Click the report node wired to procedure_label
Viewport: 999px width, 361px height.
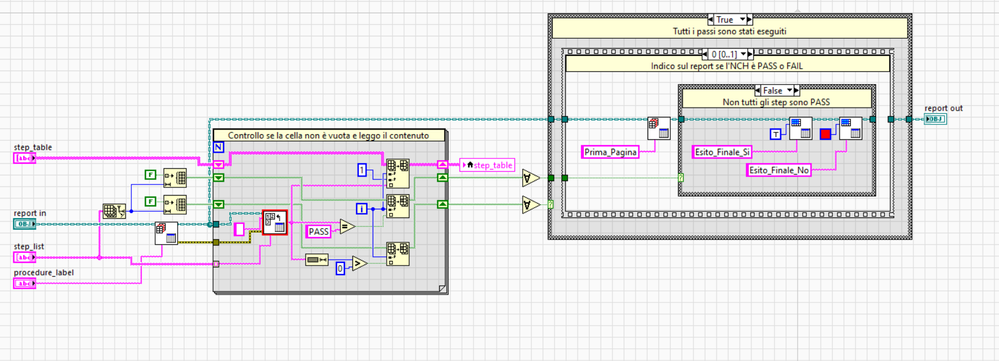pyautogui.click(x=166, y=234)
